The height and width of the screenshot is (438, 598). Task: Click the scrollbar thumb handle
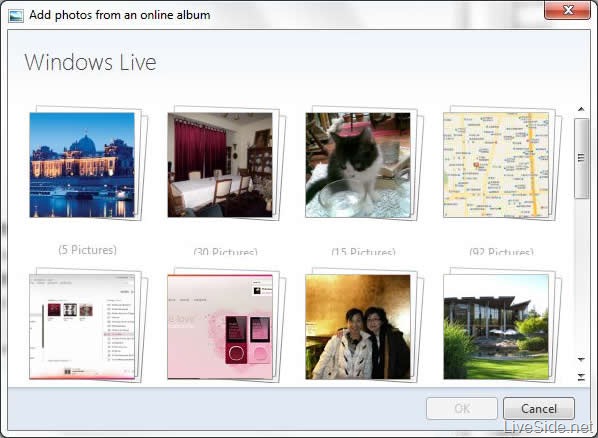[x=581, y=158]
